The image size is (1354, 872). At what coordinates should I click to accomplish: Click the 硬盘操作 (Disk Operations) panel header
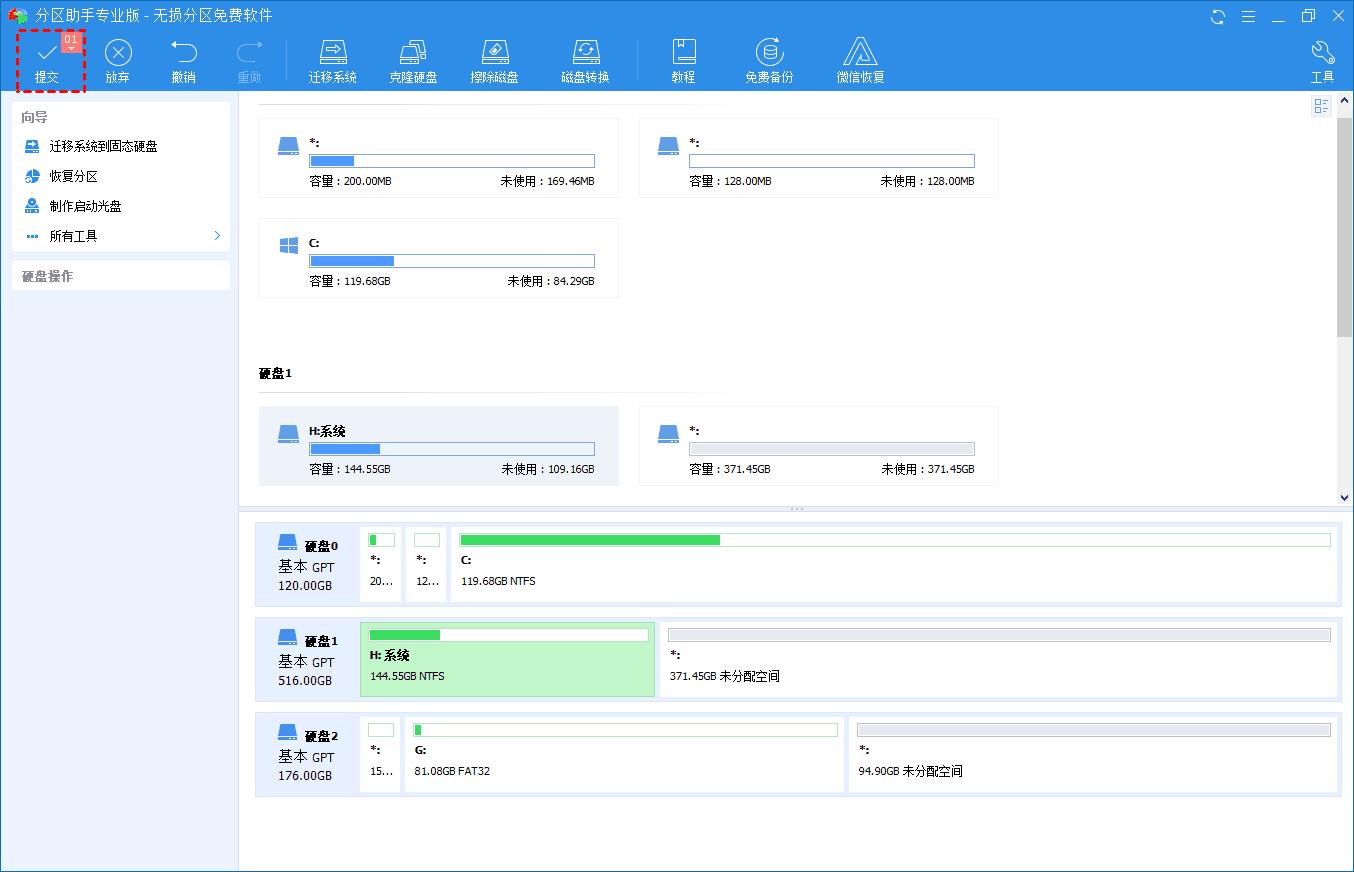point(120,276)
